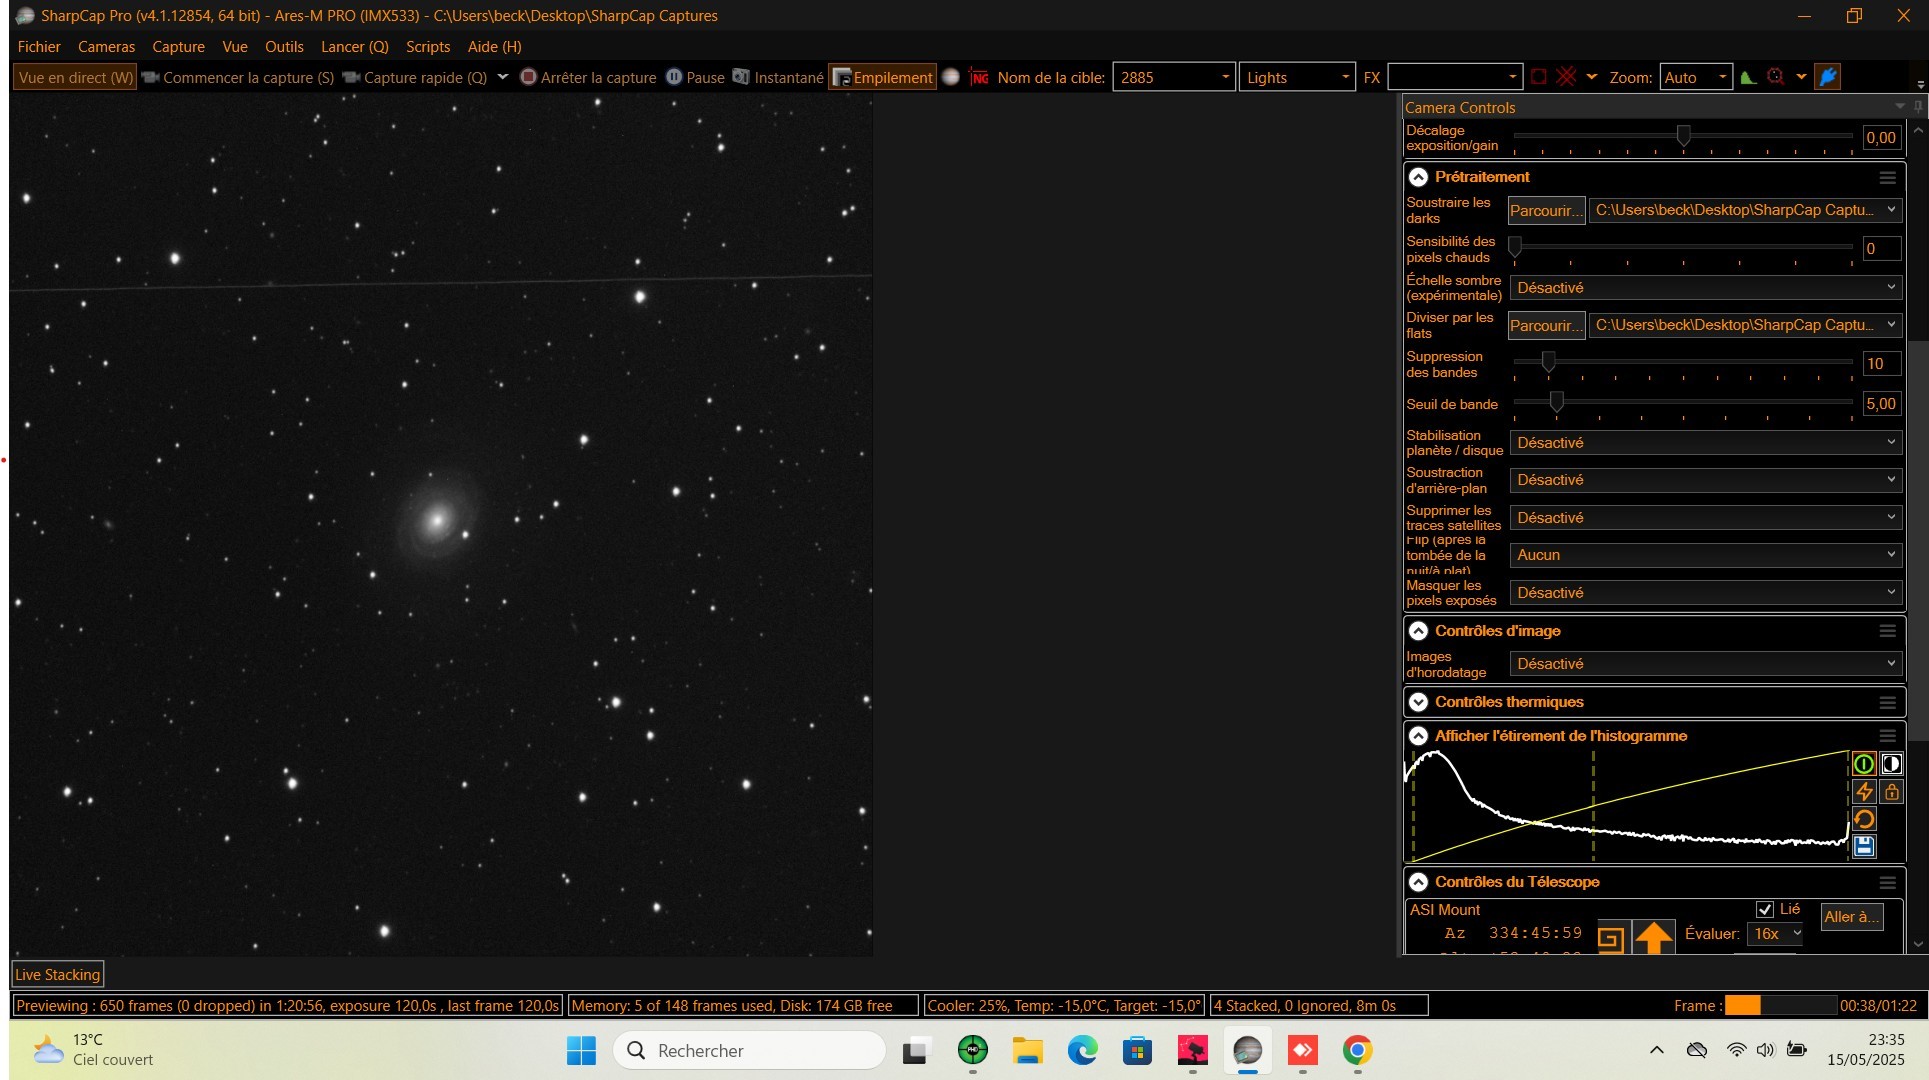The image size is (1929, 1080).
Task: Switch to the Live Stacking tab
Action: click(58, 975)
